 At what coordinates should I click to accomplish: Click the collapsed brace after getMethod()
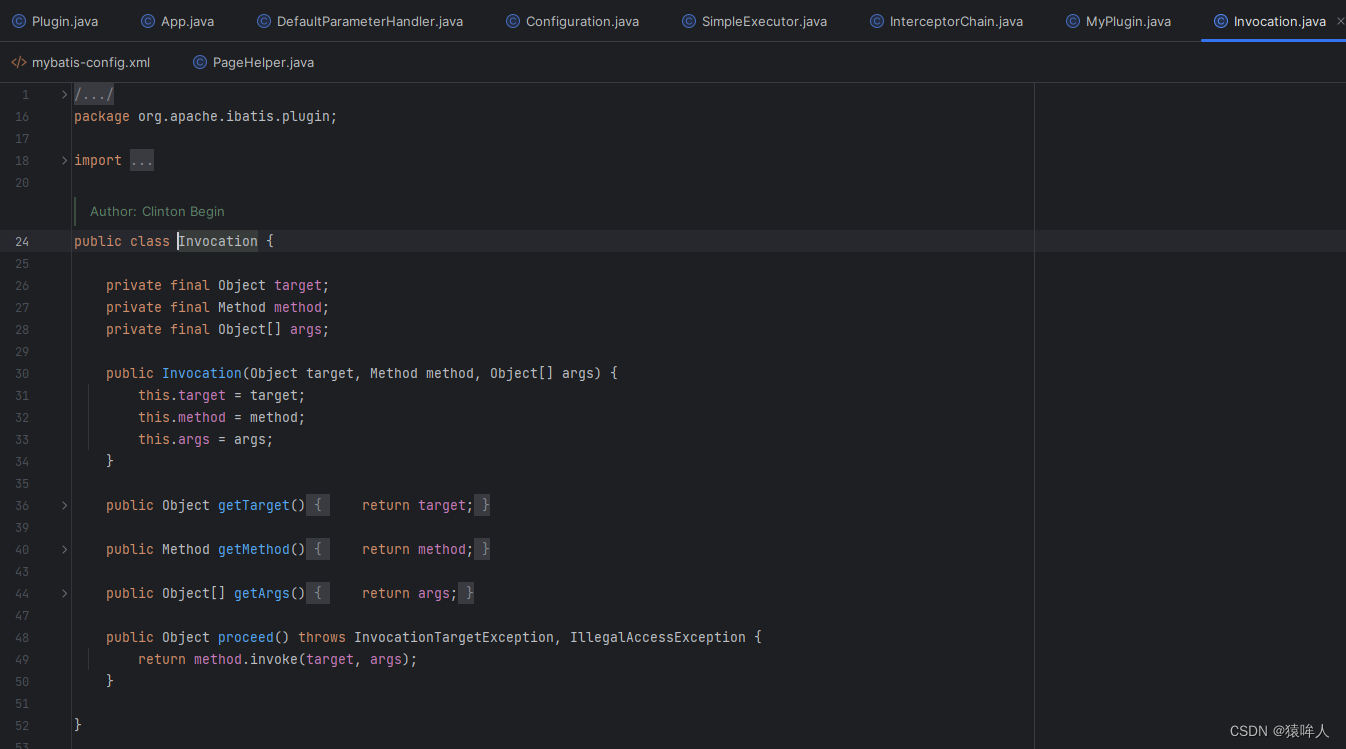pyautogui.click(x=317, y=549)
